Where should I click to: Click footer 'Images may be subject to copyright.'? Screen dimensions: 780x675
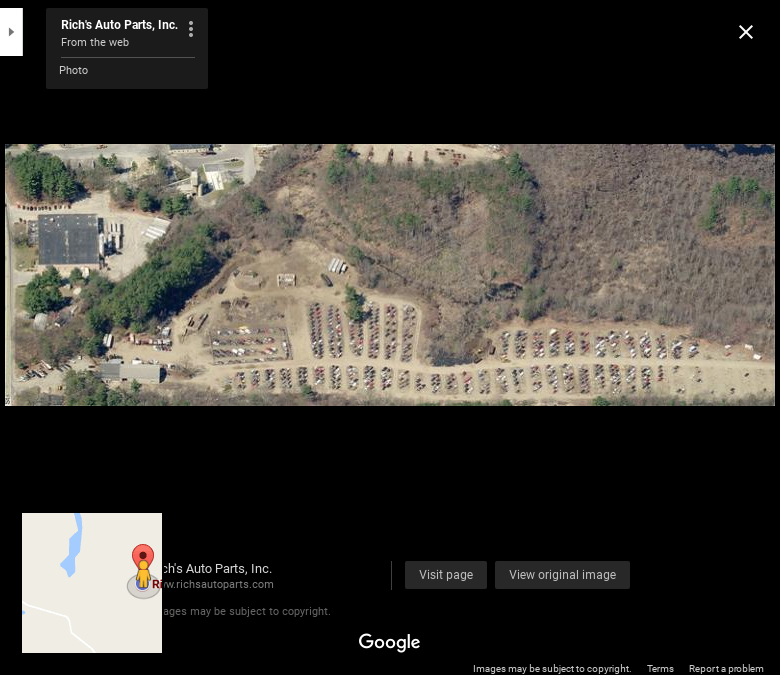552,669
